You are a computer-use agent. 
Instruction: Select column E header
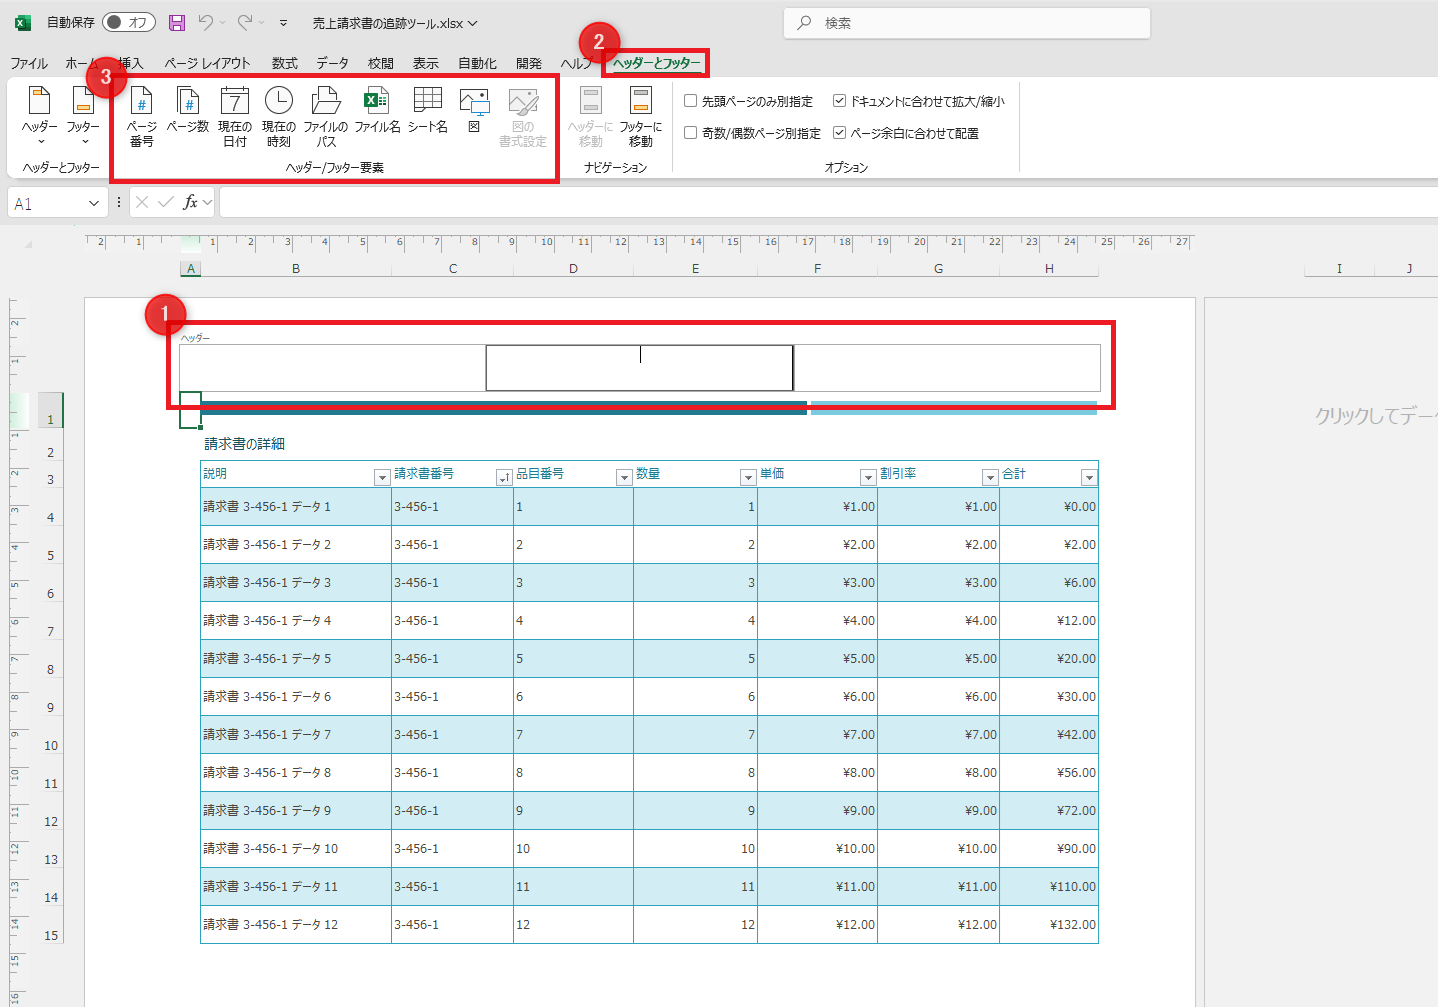[695, 268]
